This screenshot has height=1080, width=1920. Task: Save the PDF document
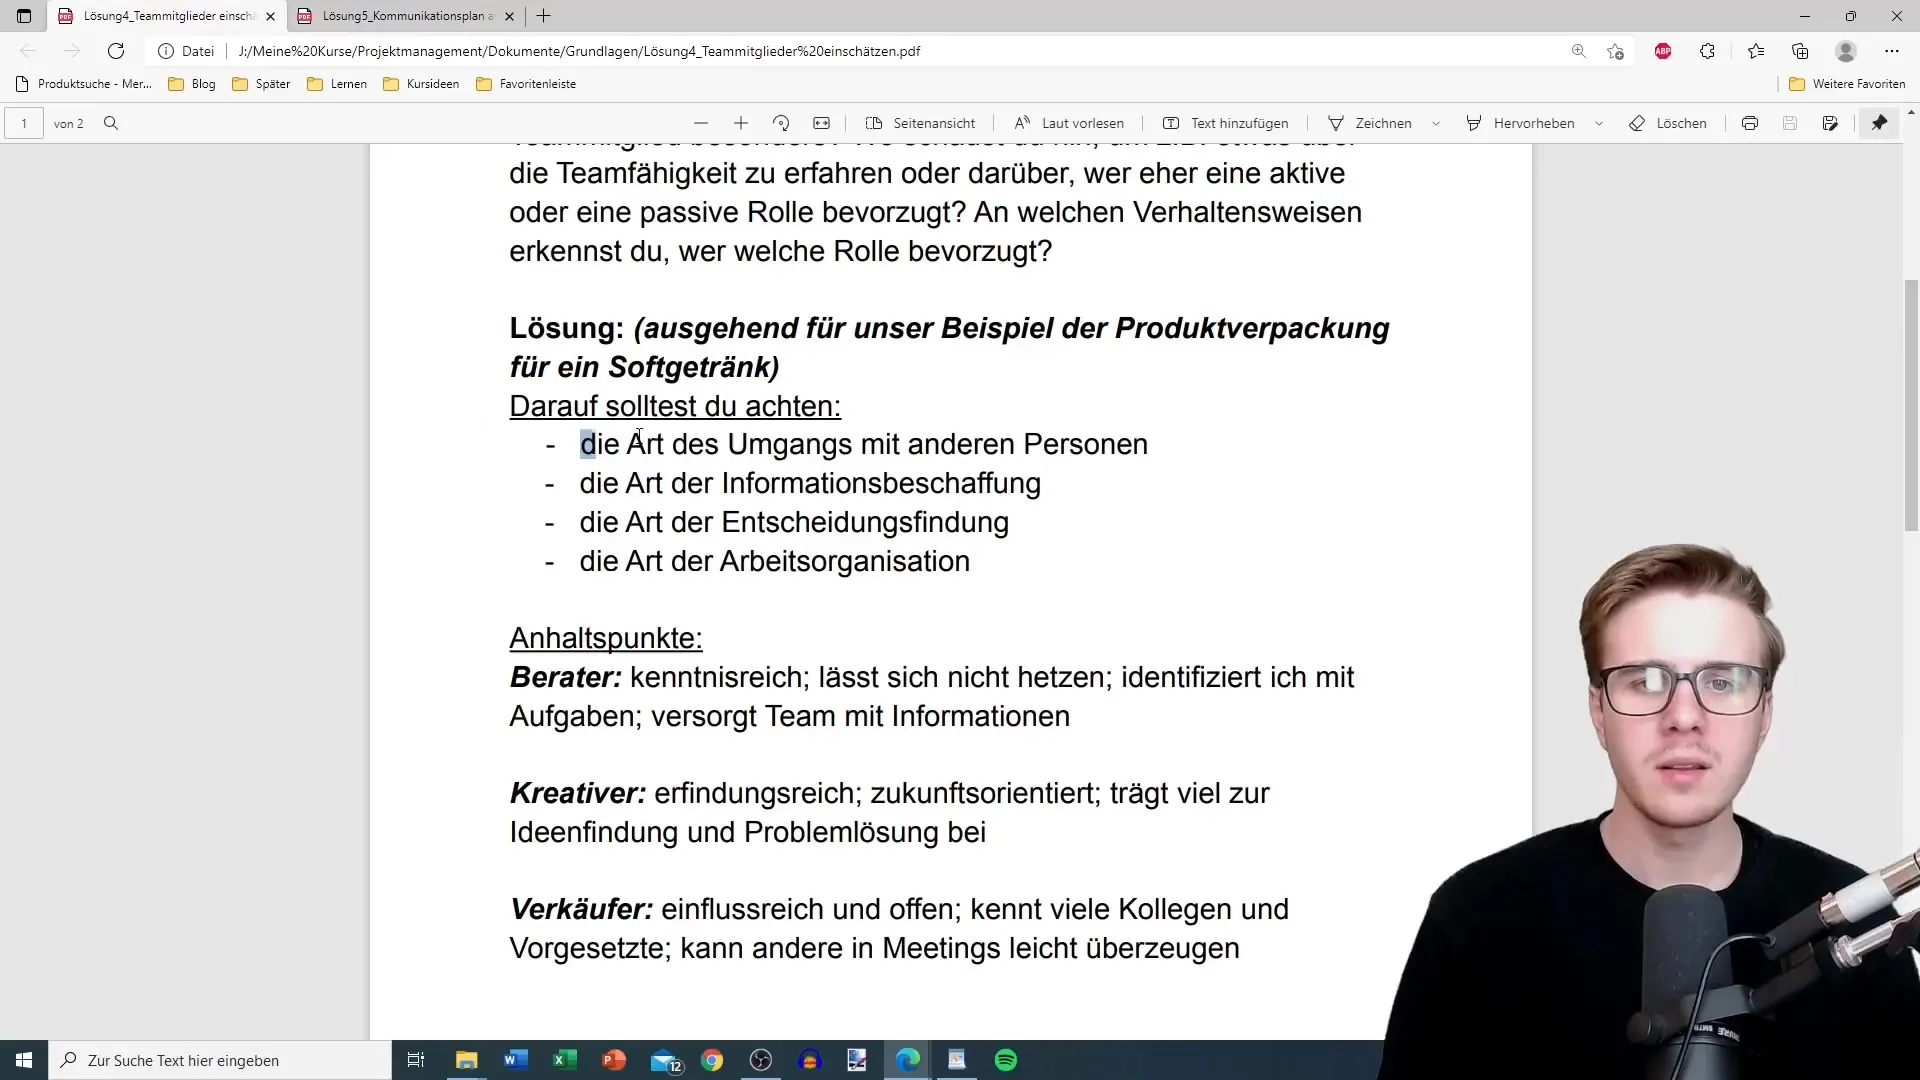(1790, 123)
